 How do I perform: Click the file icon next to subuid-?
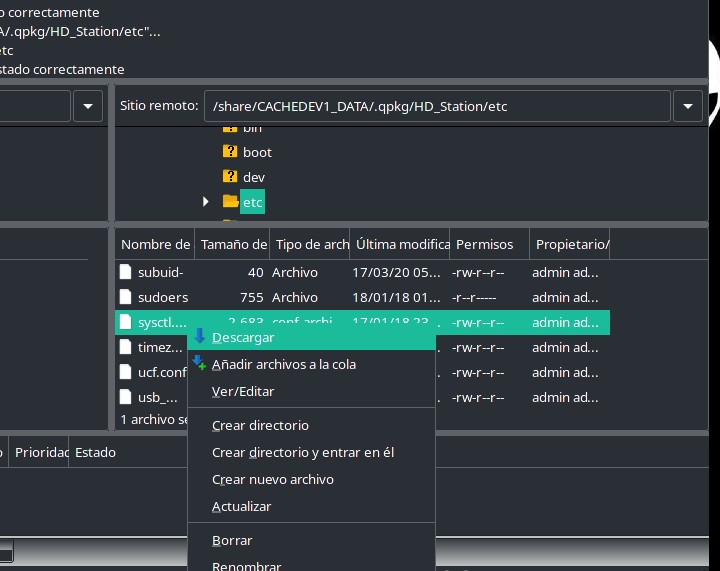coord(125,272)
